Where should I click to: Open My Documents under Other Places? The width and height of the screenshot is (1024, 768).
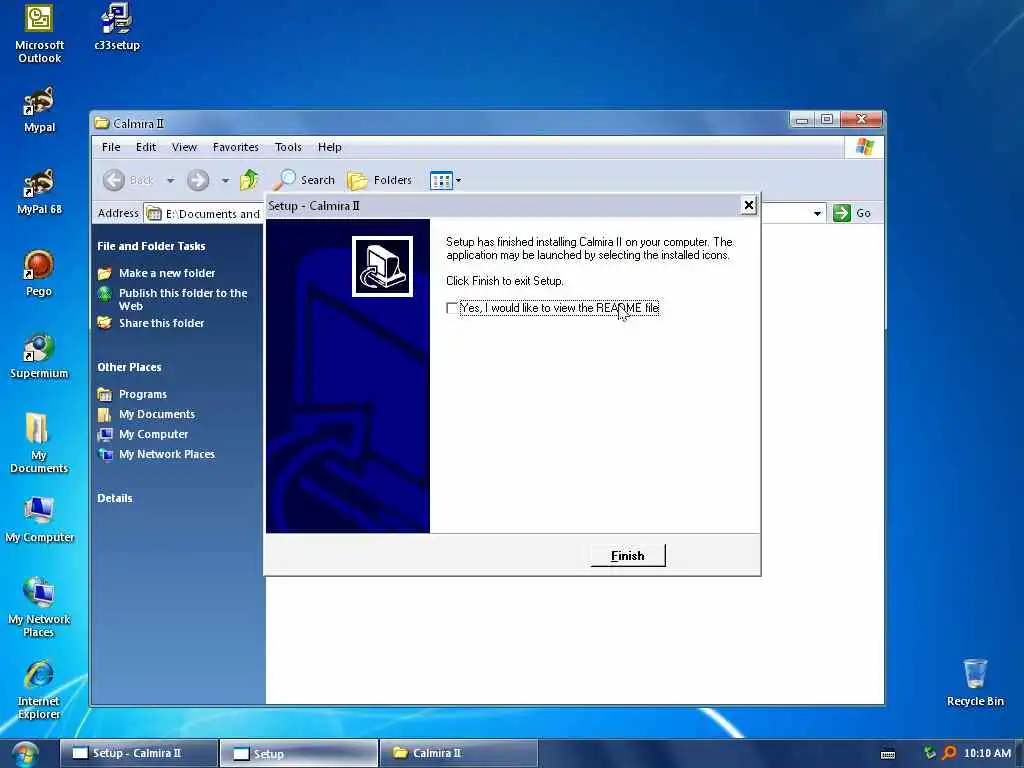click(157, 414)
